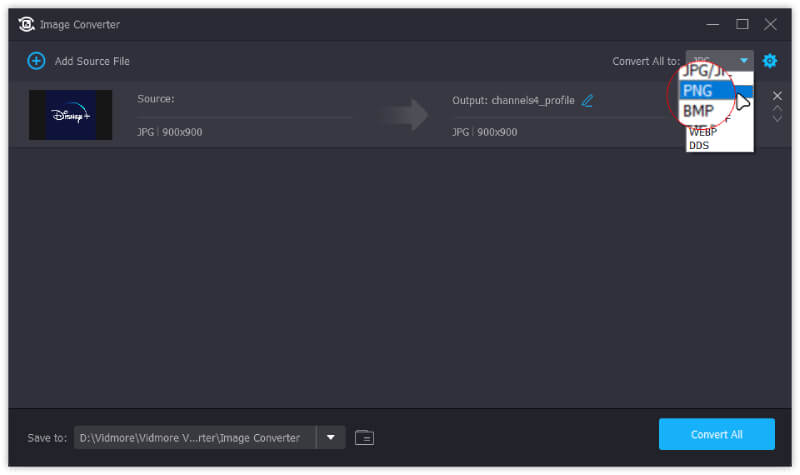
Task: Remove the file with the X icon
Action: point(777,96)
